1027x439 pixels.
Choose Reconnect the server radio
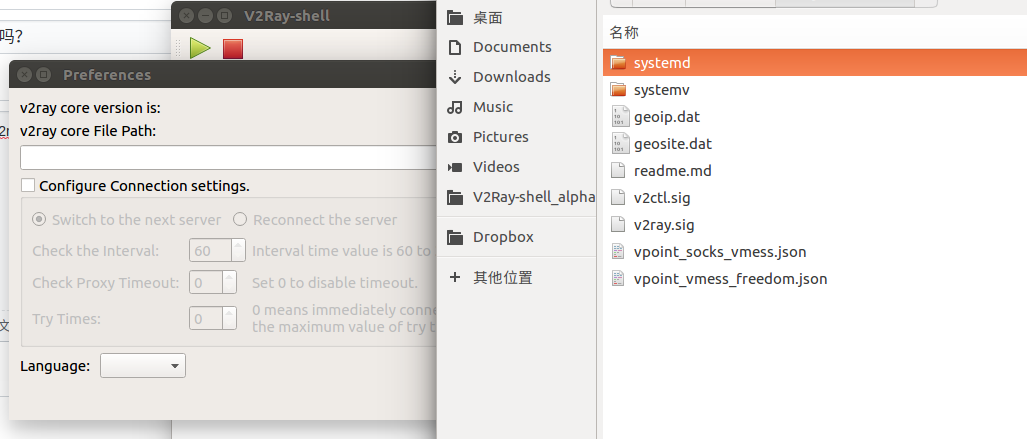240,220
